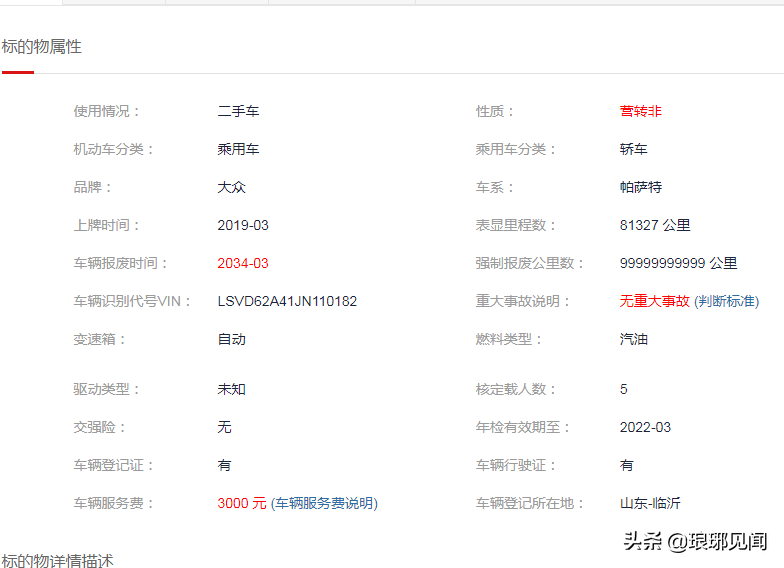Viewport: 784px width, 568px height.
Task: Click the 交强险 value 无
Action: pyautogui.click(x=224, y=427)
